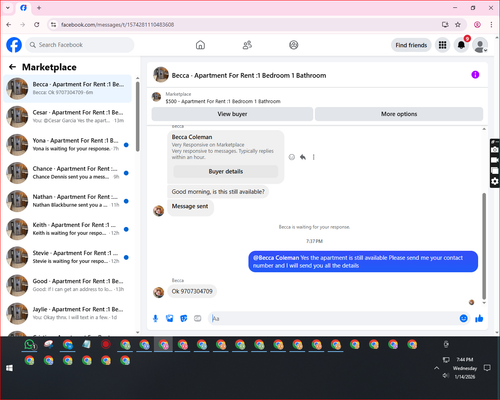Open the Friends icon in top navigation
This screenshot has height=400, width=500.
click(247, 45)
